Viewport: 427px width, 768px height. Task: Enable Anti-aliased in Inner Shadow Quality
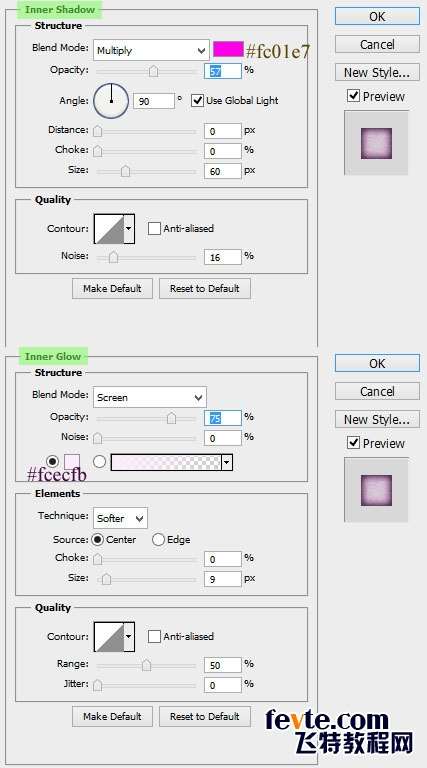click(x=154, y=228)
